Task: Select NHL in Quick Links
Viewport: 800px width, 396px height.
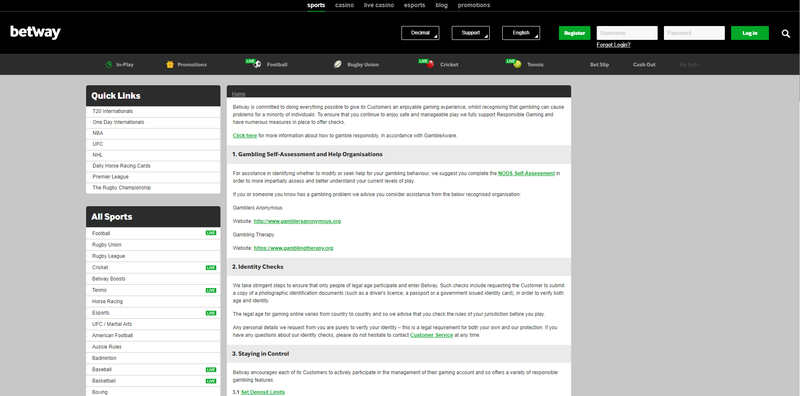Action: (x=153, y=155)
